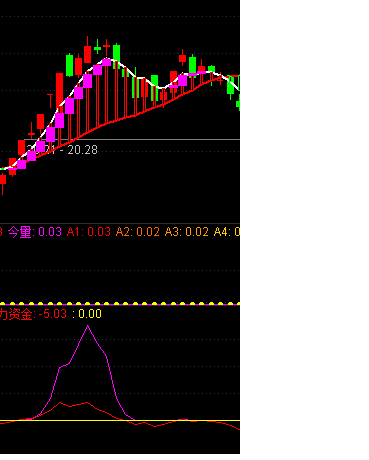Click the 20.28 price level label
The image size is (369, 460).
pyautogui.click(x=82, y=150)
